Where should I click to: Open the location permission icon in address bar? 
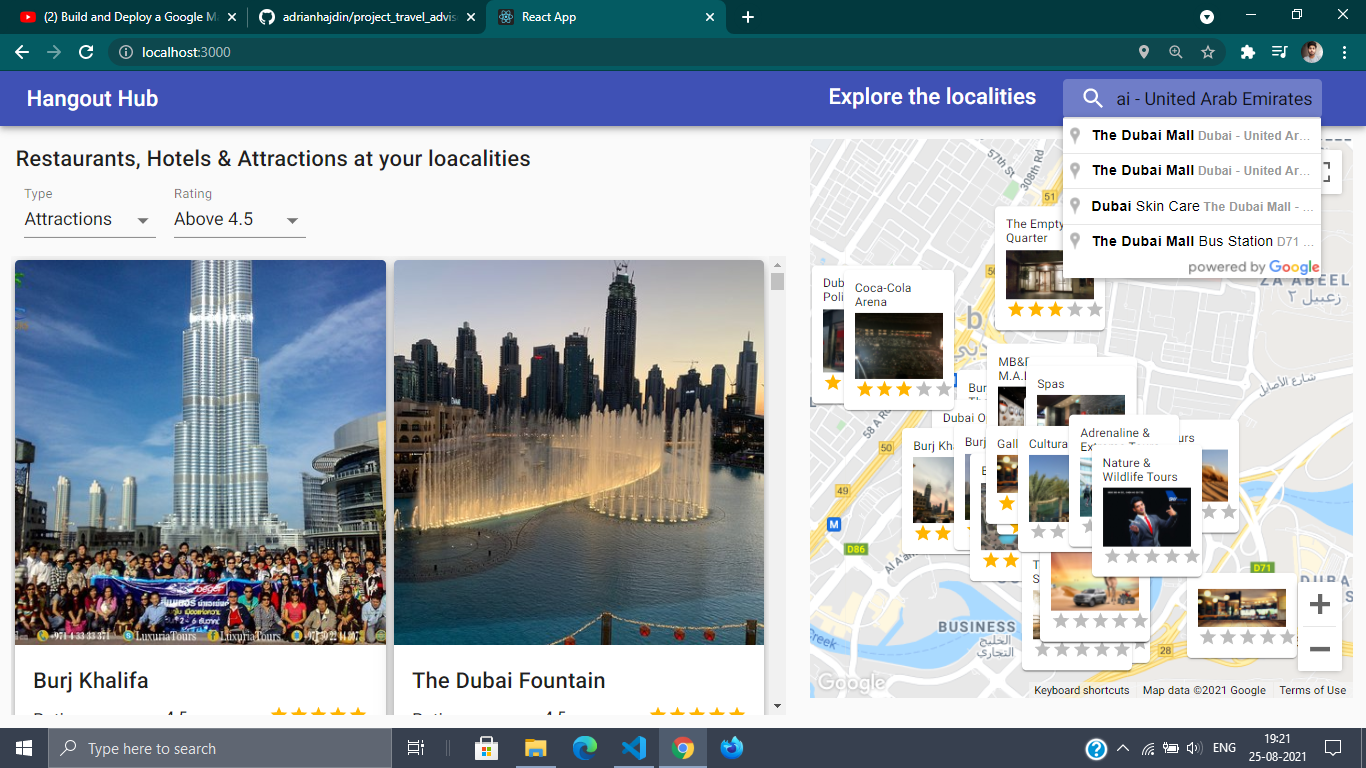(x=1144, y=52)
